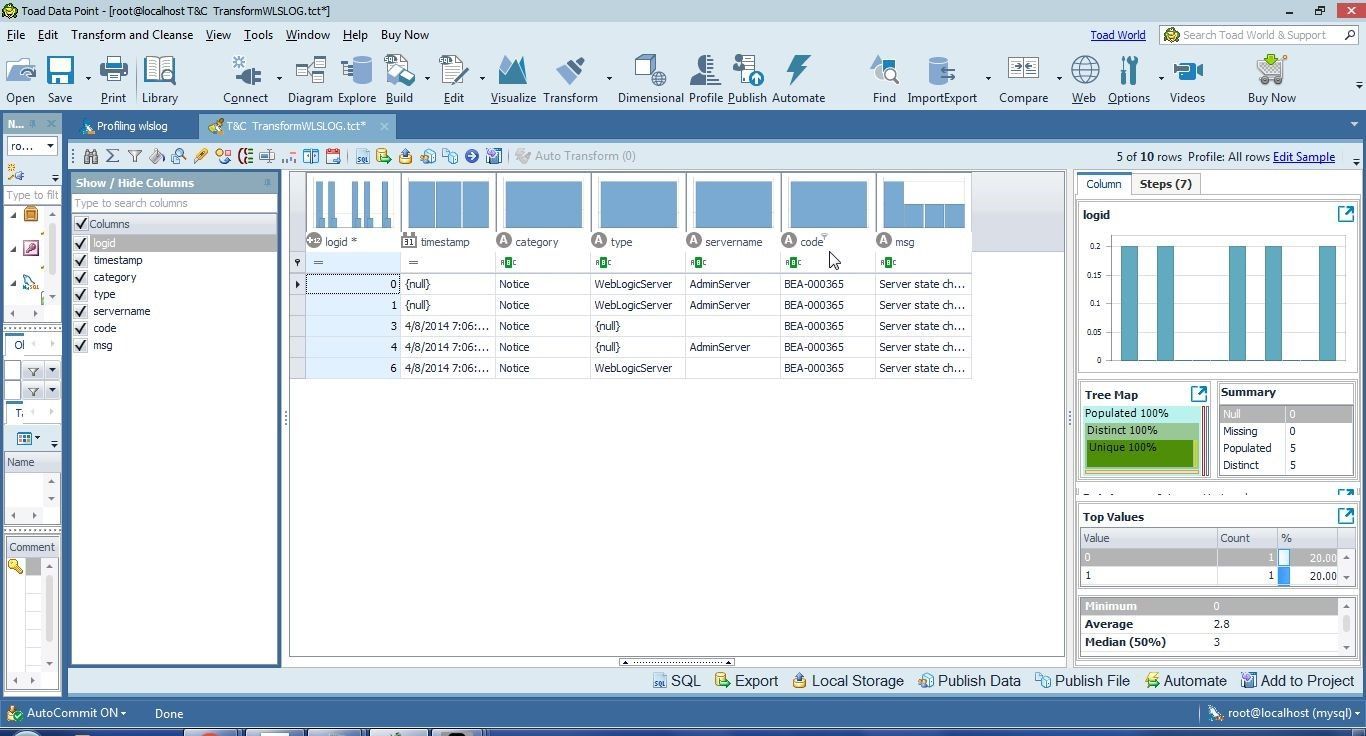This screenshot has width=1366, height=736.
Task: Uncheck the code column checkbox
Action: coord(81,328)
